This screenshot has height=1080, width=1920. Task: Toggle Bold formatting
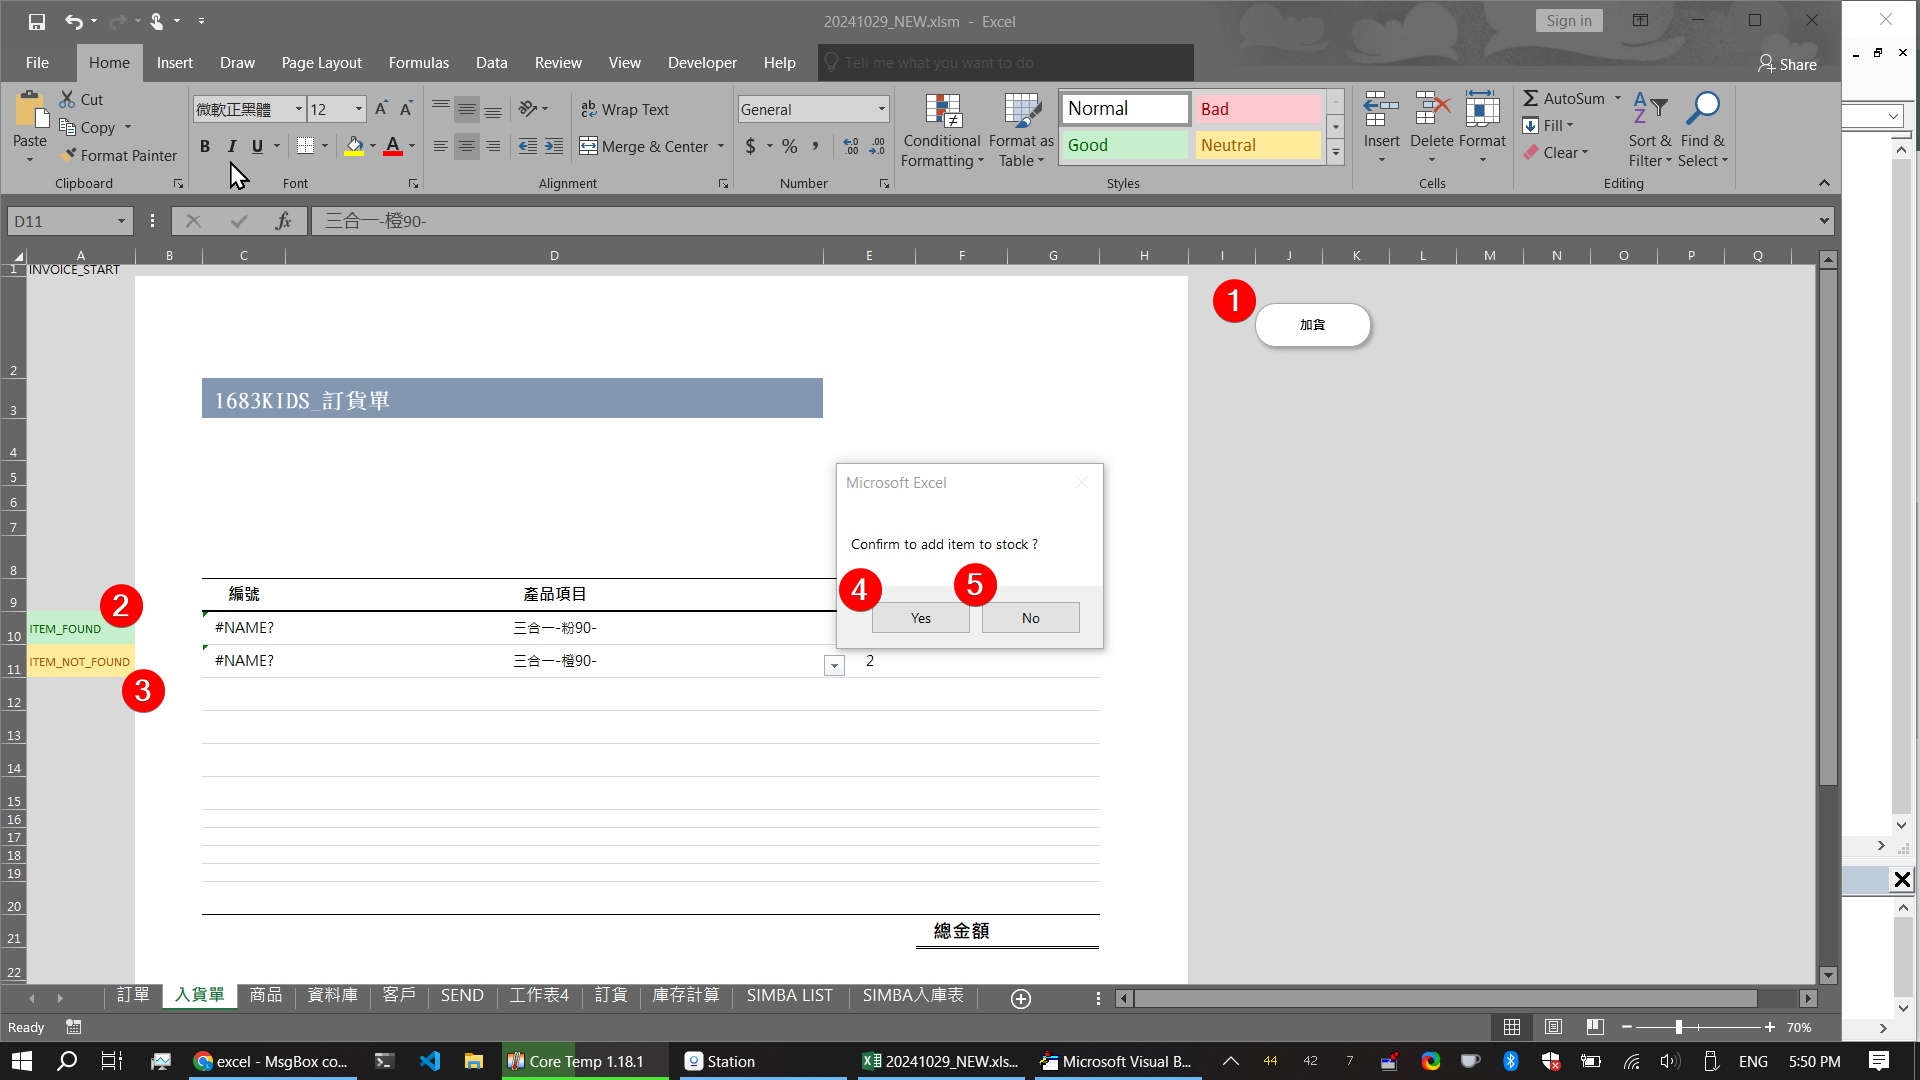pos(205,146)
